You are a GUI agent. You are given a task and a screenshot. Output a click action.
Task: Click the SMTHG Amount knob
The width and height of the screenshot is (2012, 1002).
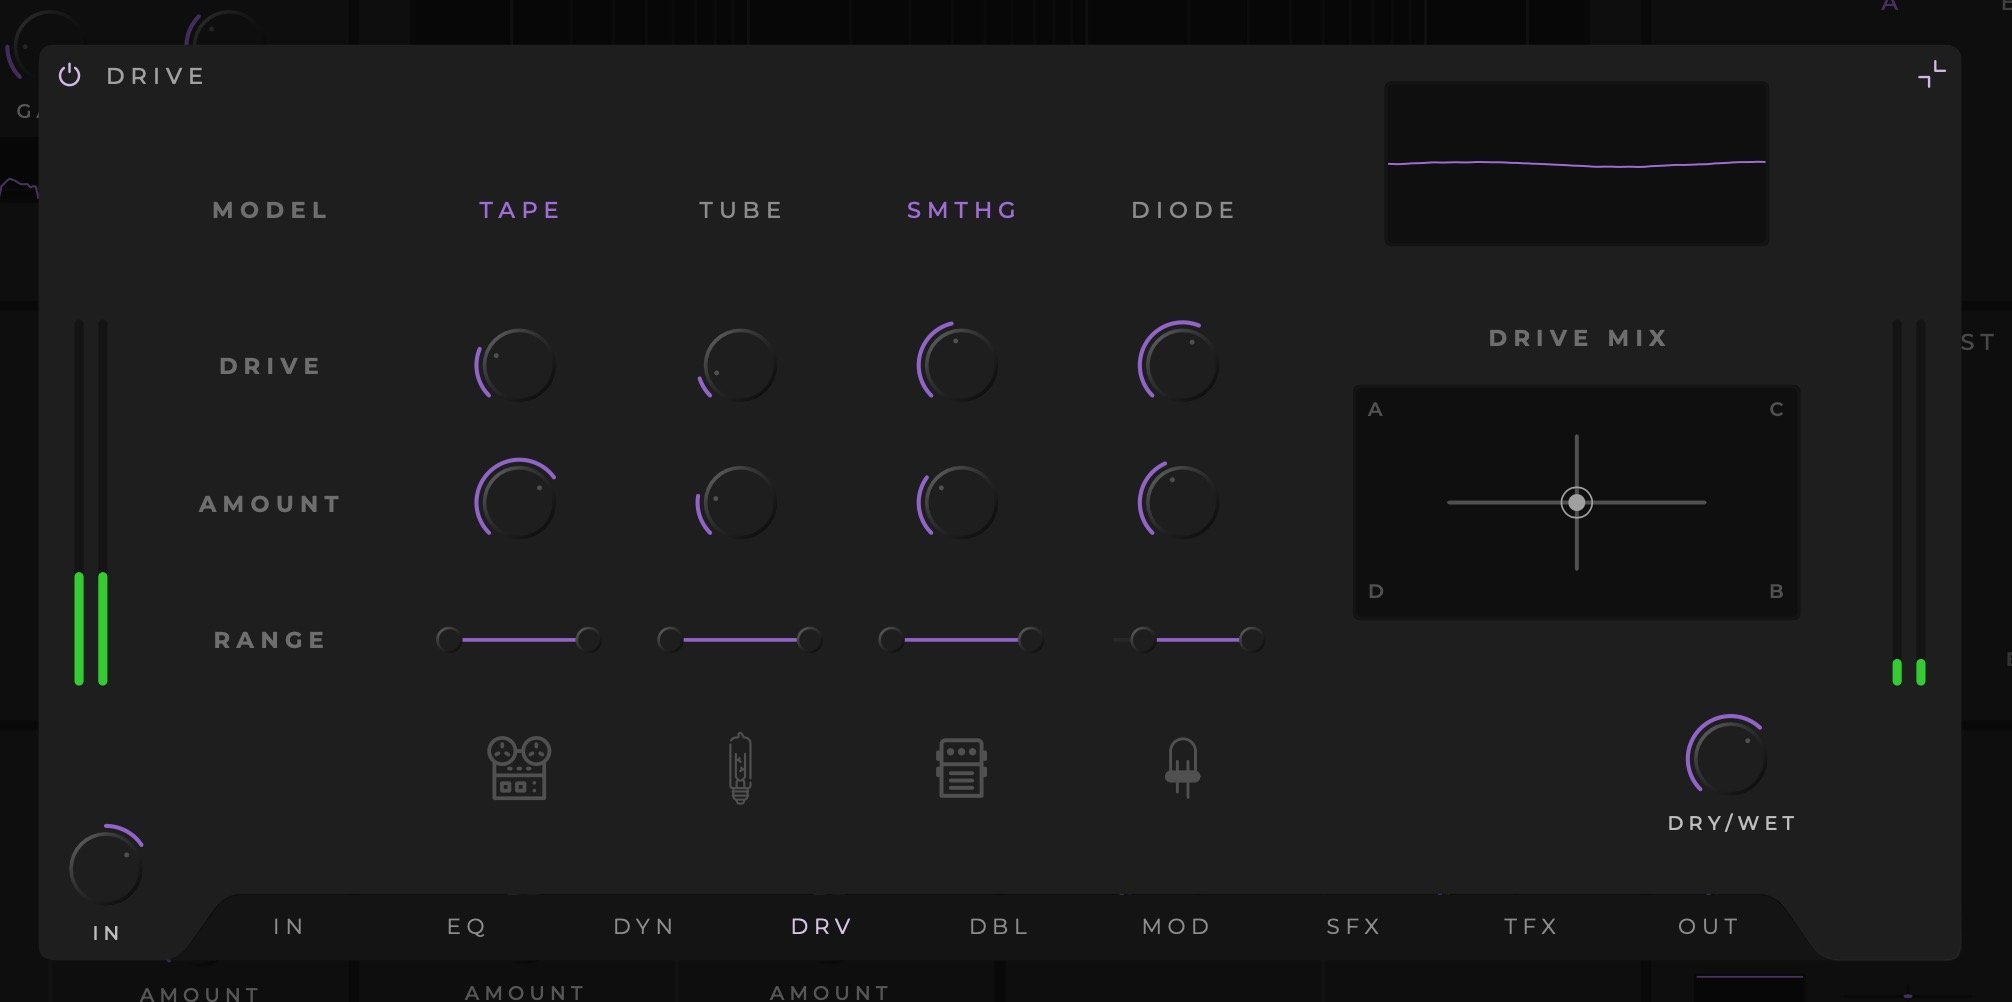click(959, 501)
